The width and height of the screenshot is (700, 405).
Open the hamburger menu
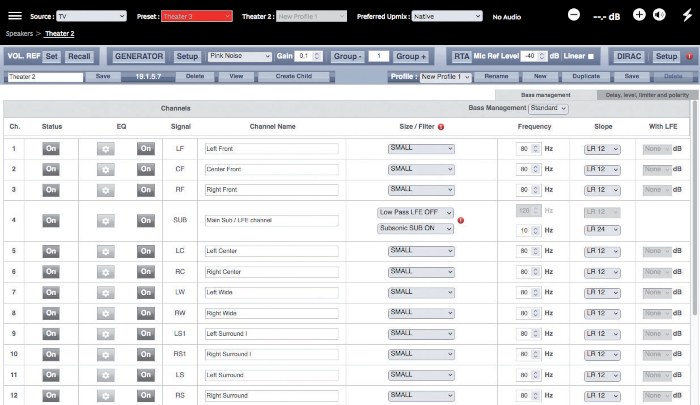[15, 16]
